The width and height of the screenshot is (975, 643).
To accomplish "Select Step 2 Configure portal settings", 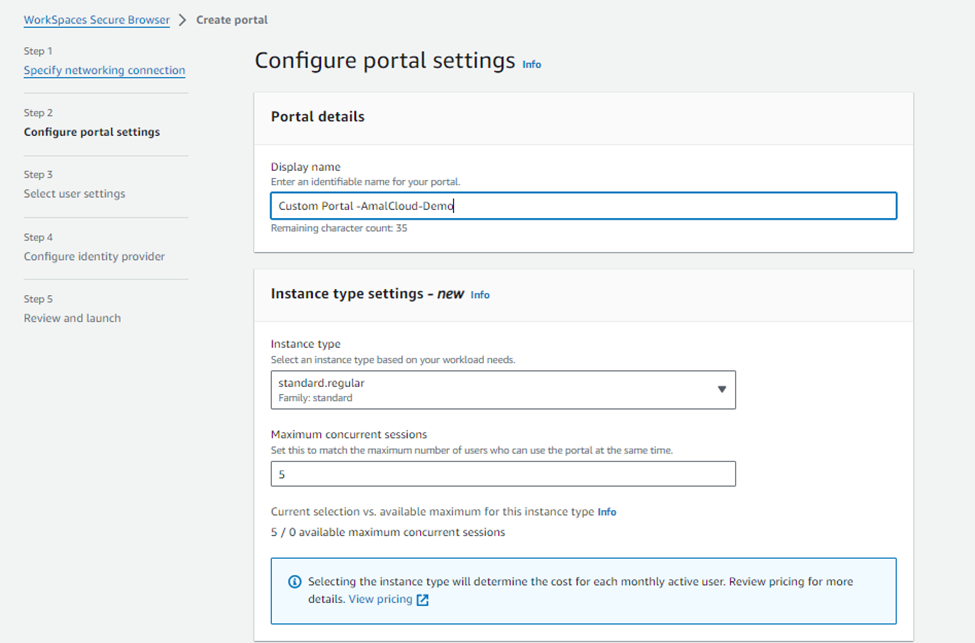I will (x=92, y=132).
